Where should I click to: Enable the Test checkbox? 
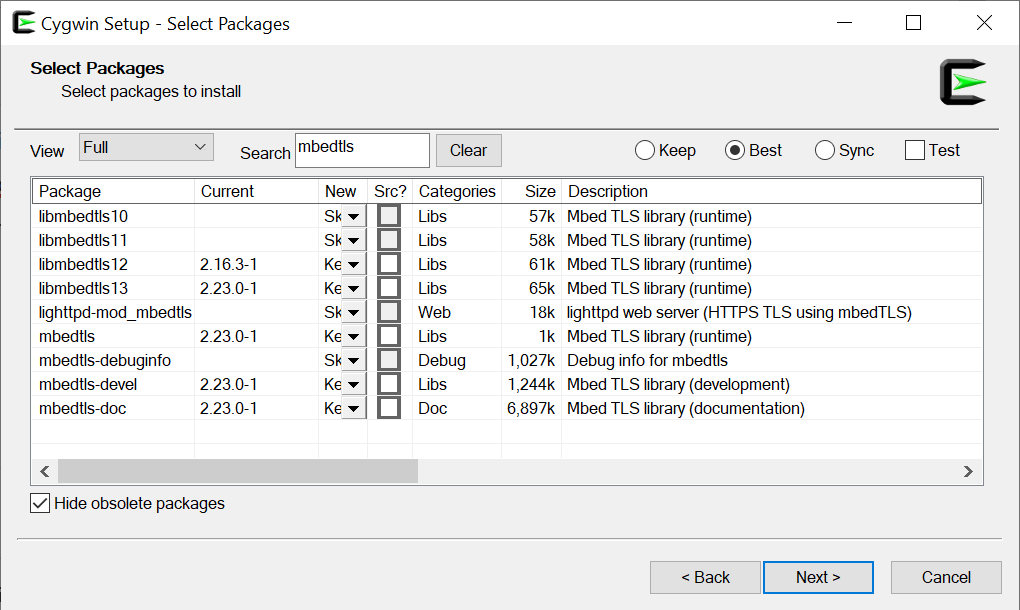(913, 150)
